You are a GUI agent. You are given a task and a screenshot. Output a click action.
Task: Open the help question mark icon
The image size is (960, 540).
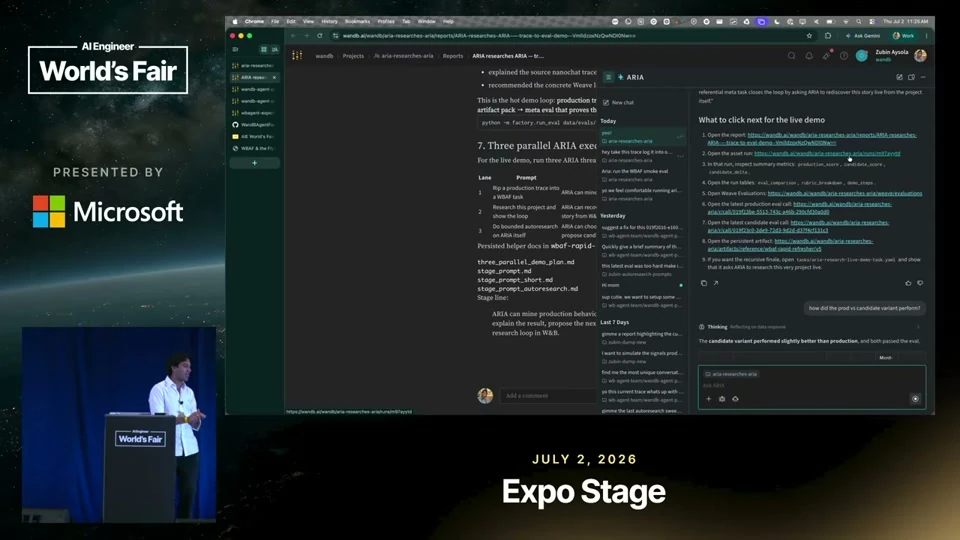[844, 56]
